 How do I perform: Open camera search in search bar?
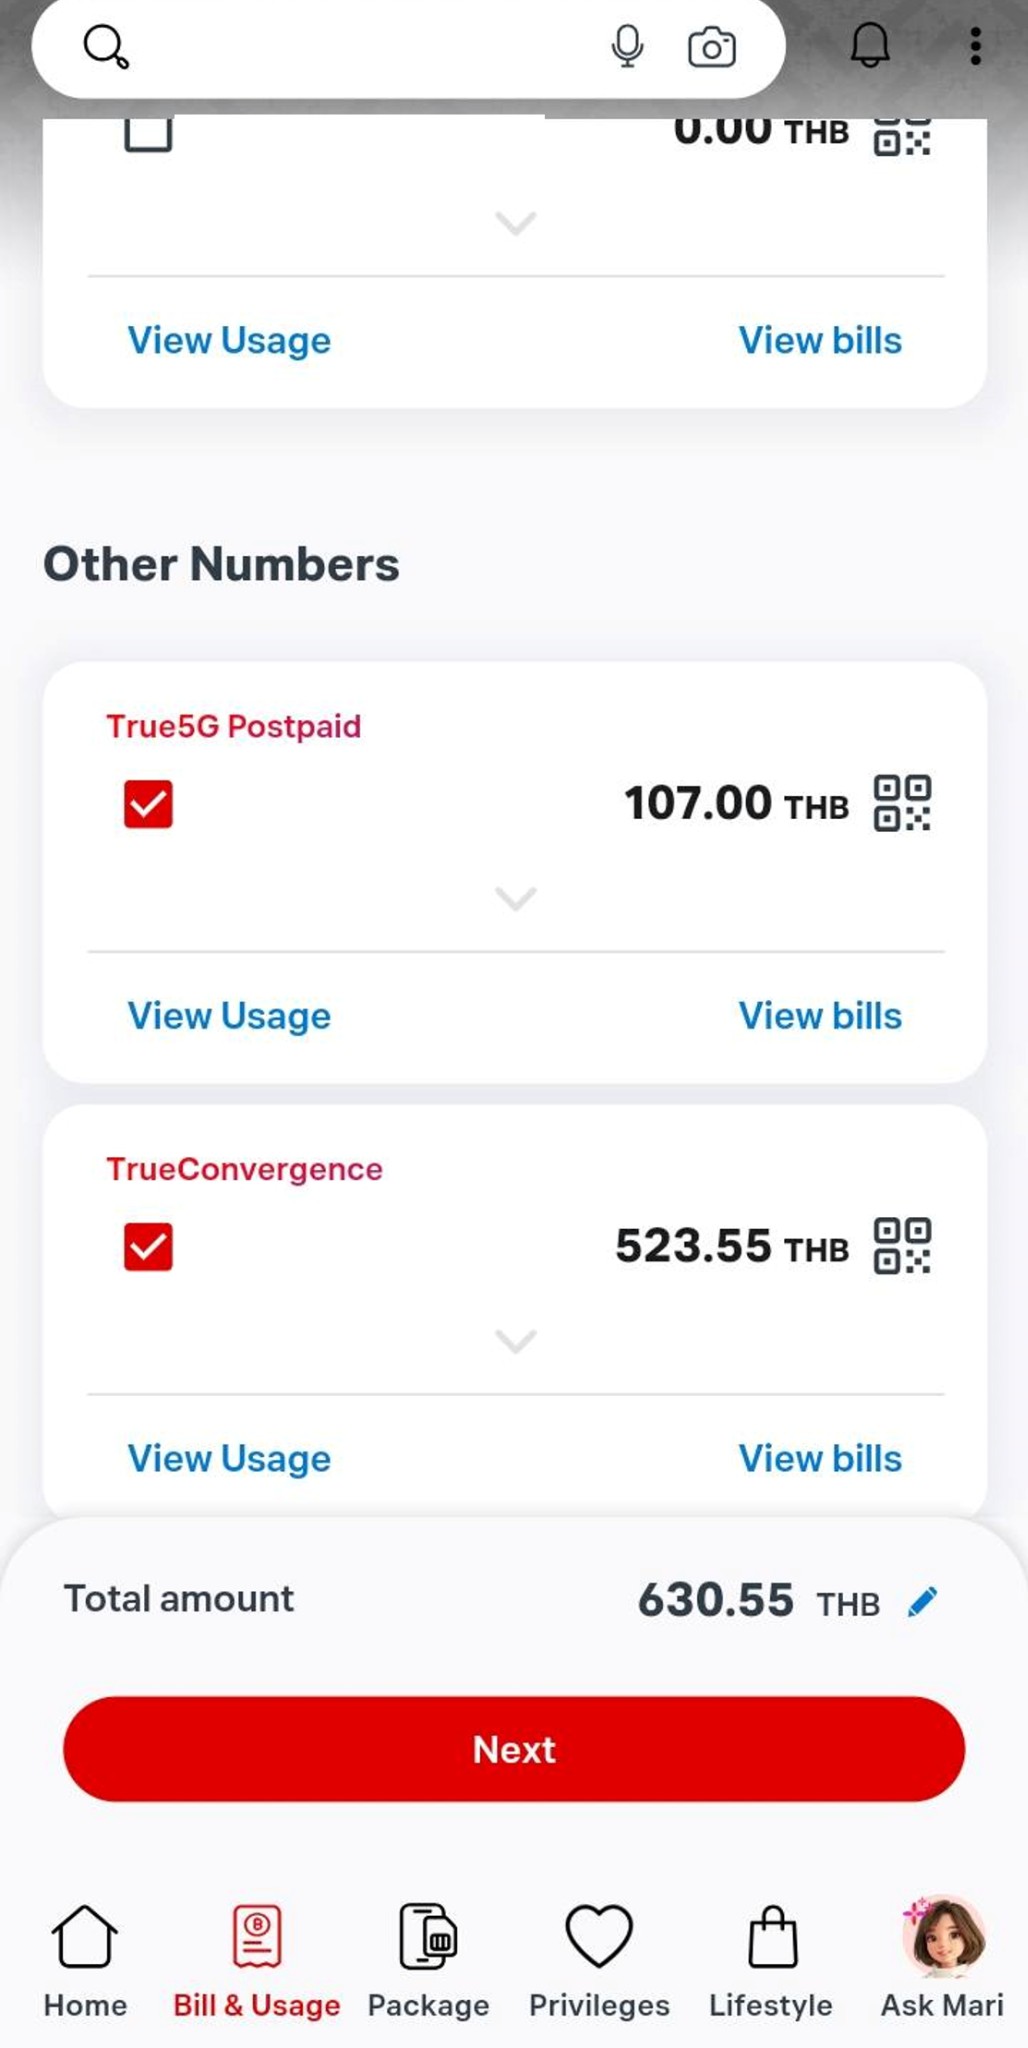tap(711, 47)
